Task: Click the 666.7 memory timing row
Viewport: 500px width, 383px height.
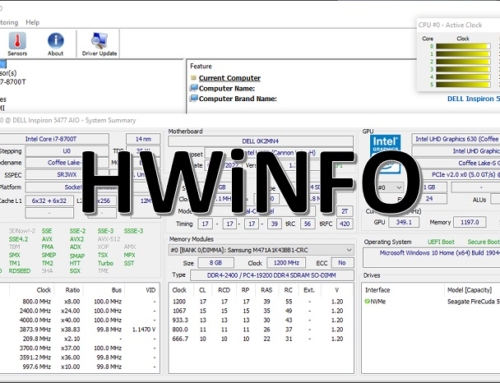Action: pyautogui.click(x=261, y=339)
